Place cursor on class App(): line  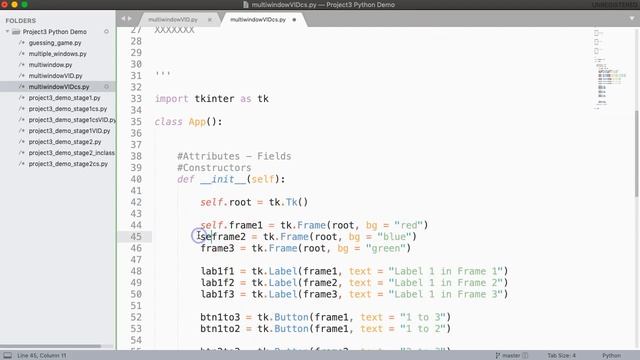[188, 122]
